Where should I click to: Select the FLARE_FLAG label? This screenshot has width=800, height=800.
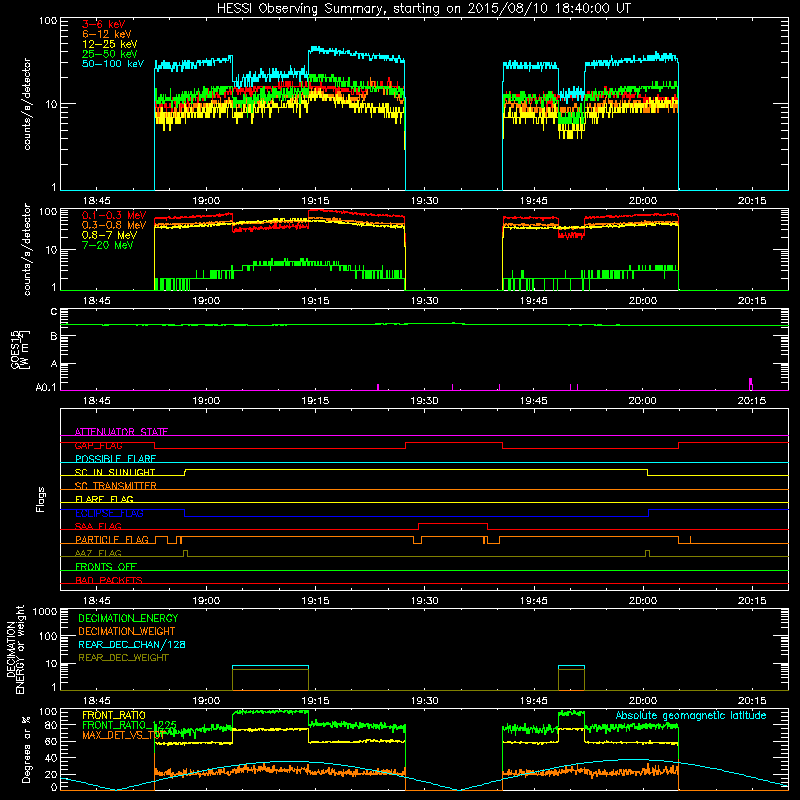(x=104, y=499)
